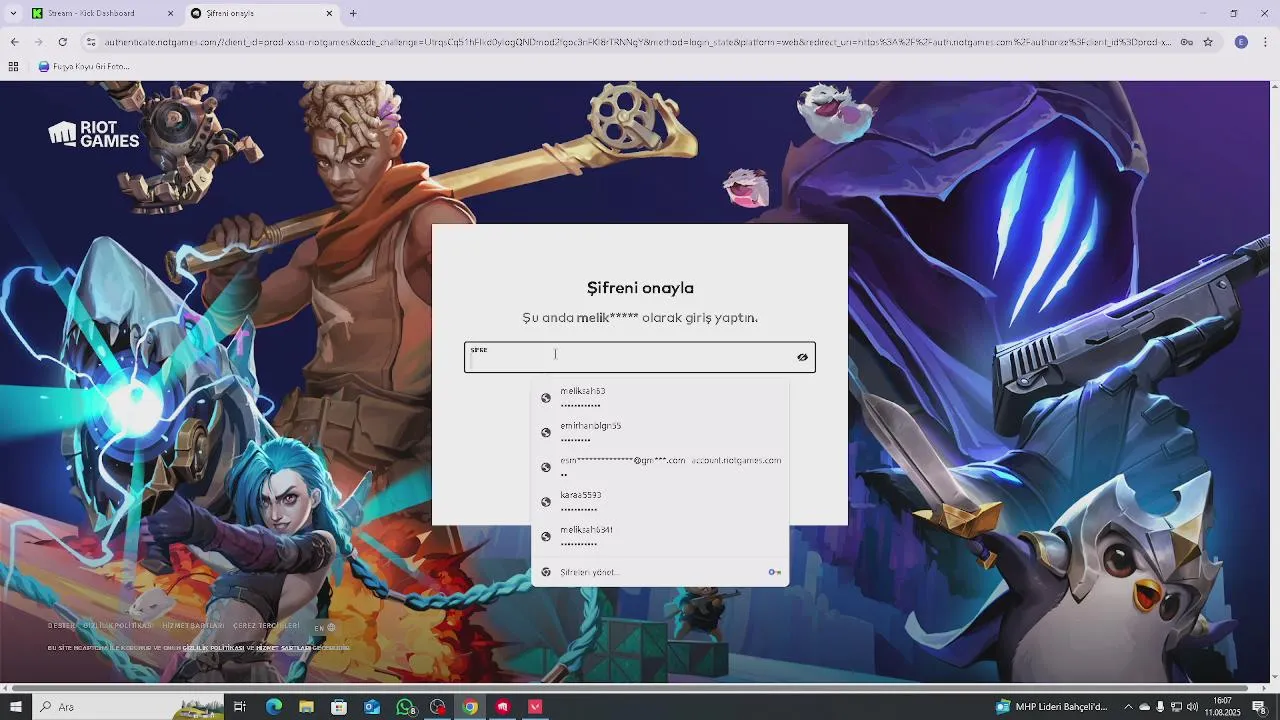This screenshot has height=720, width=1280.
Task: Open WhatsApp from taskbar
Action: point(405,707)
